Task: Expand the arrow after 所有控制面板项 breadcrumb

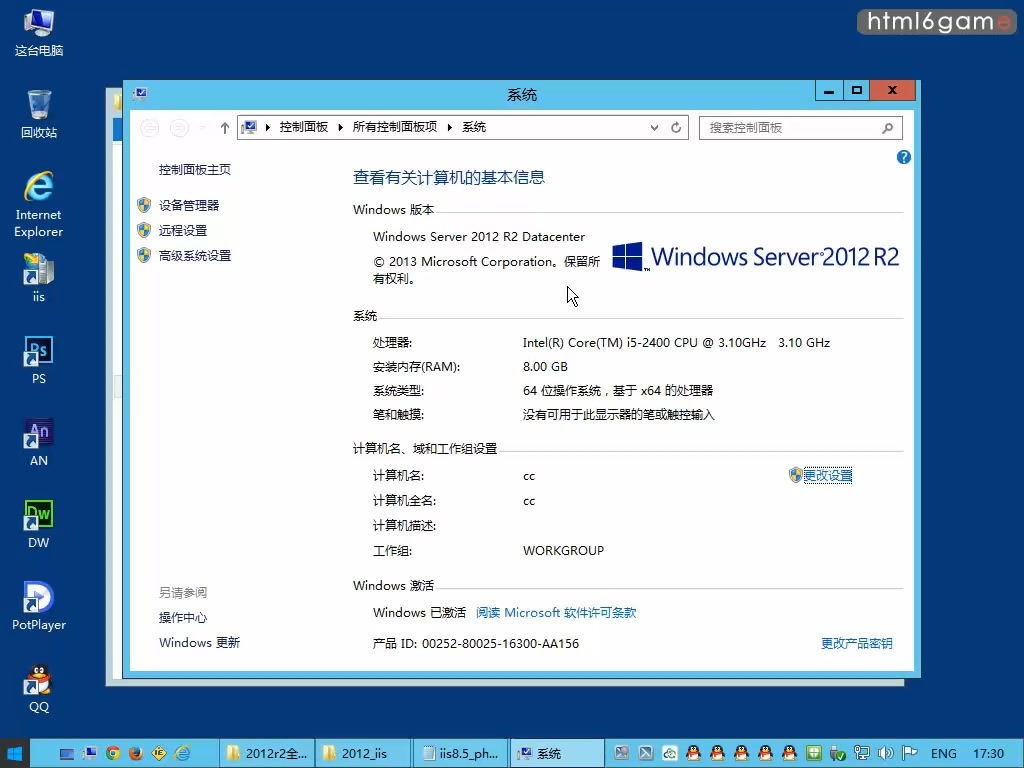Action: [x=449, y=127]
